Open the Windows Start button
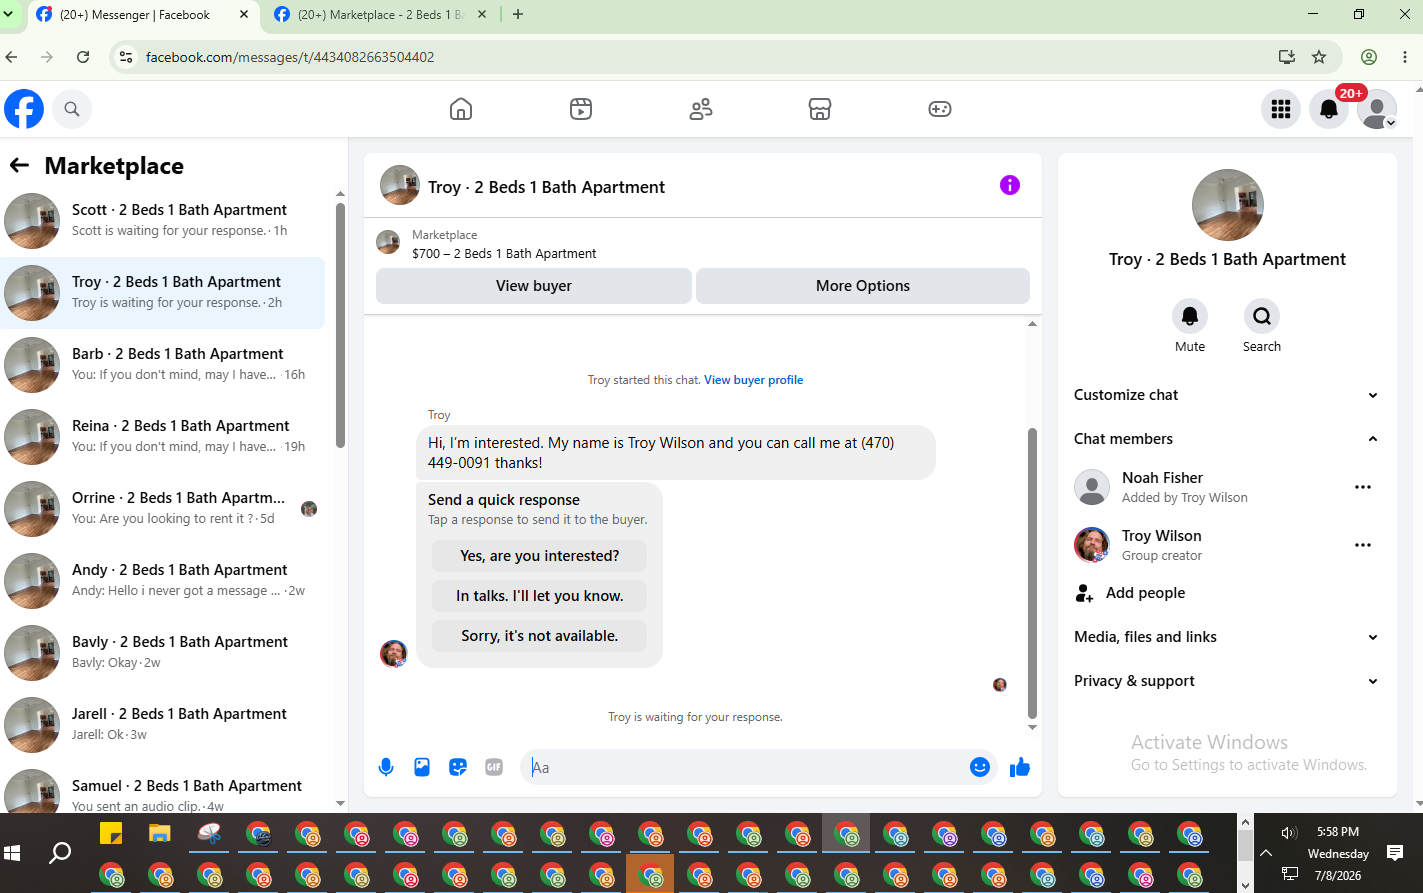Screen dimensions: 1423x893 coord(12,853)
